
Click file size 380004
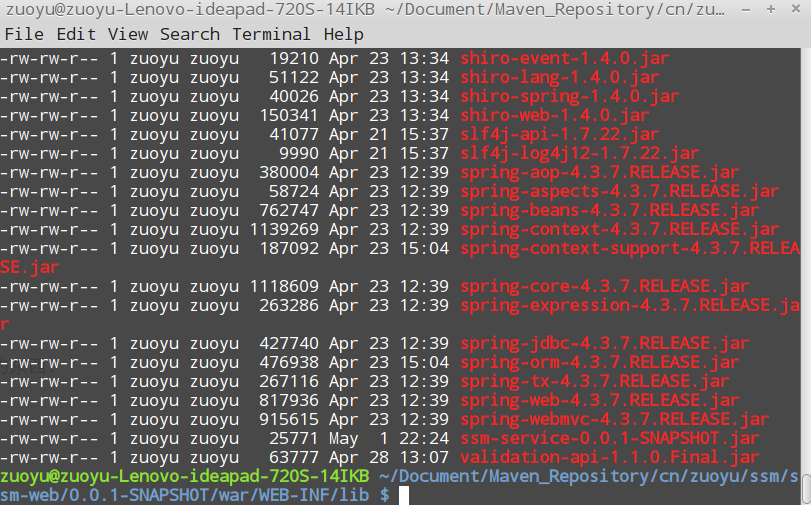tap(289, 172)
